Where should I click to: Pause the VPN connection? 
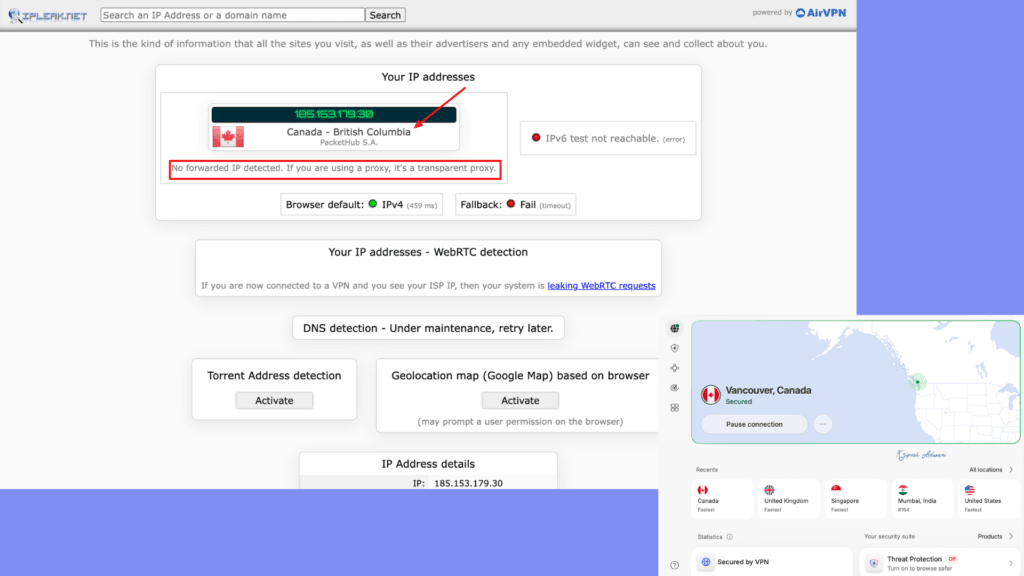pyautogui.click(x=754, y=424)
